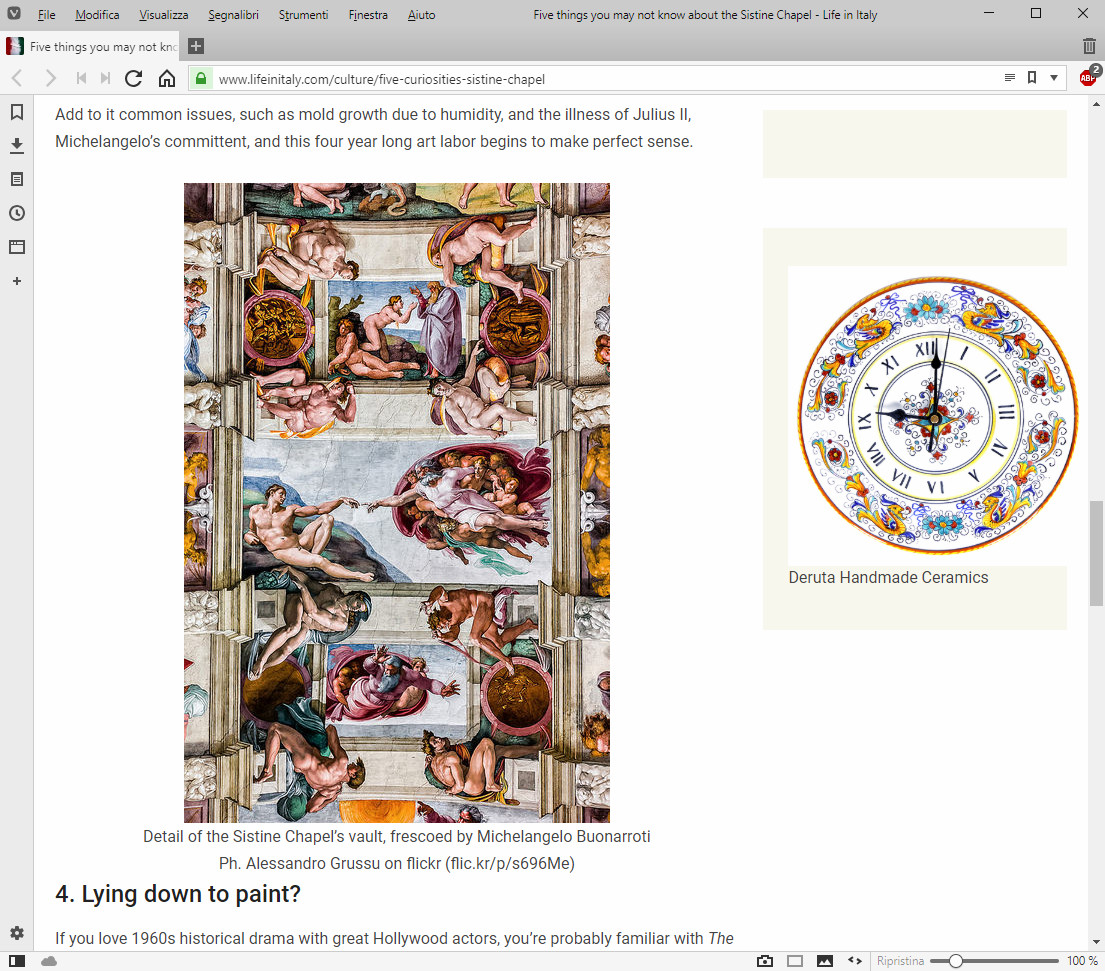
Task: Click the 100 % zoom level text
Action: [1082, 961]
